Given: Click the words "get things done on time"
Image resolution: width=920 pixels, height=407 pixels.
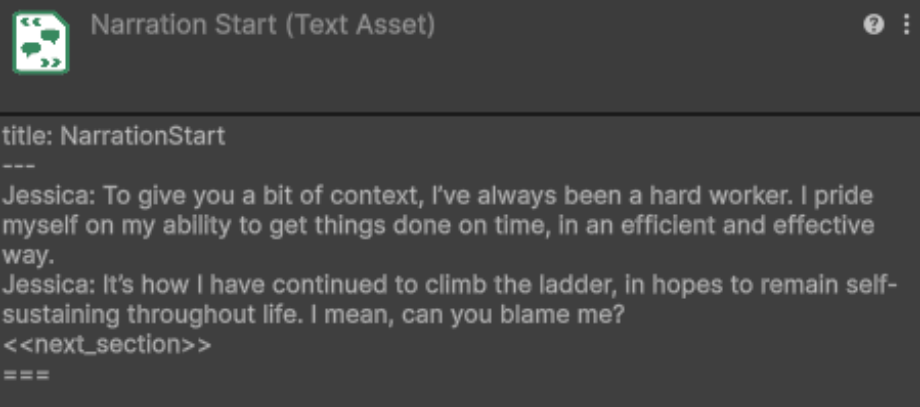Looking at the screenshot, I should (383, 225).
